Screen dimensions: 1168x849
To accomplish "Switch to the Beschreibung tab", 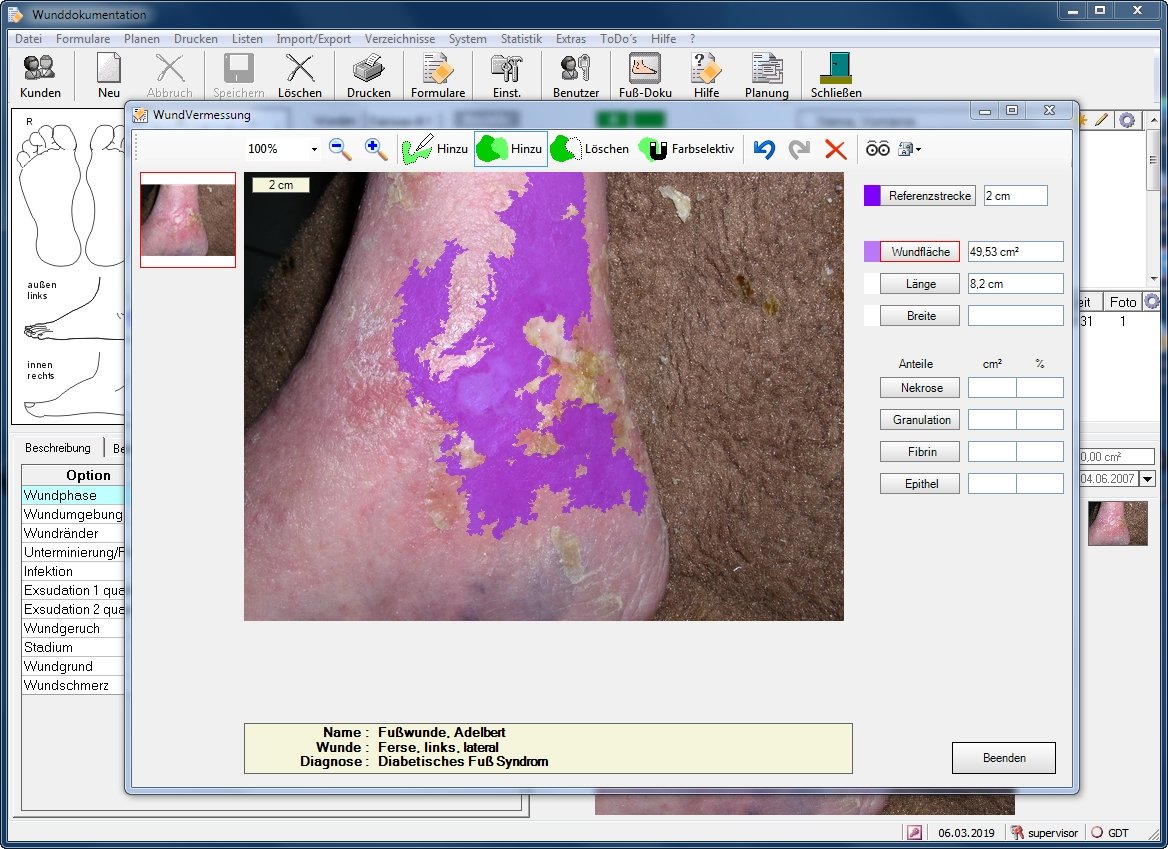I will (x=57, y=448).
